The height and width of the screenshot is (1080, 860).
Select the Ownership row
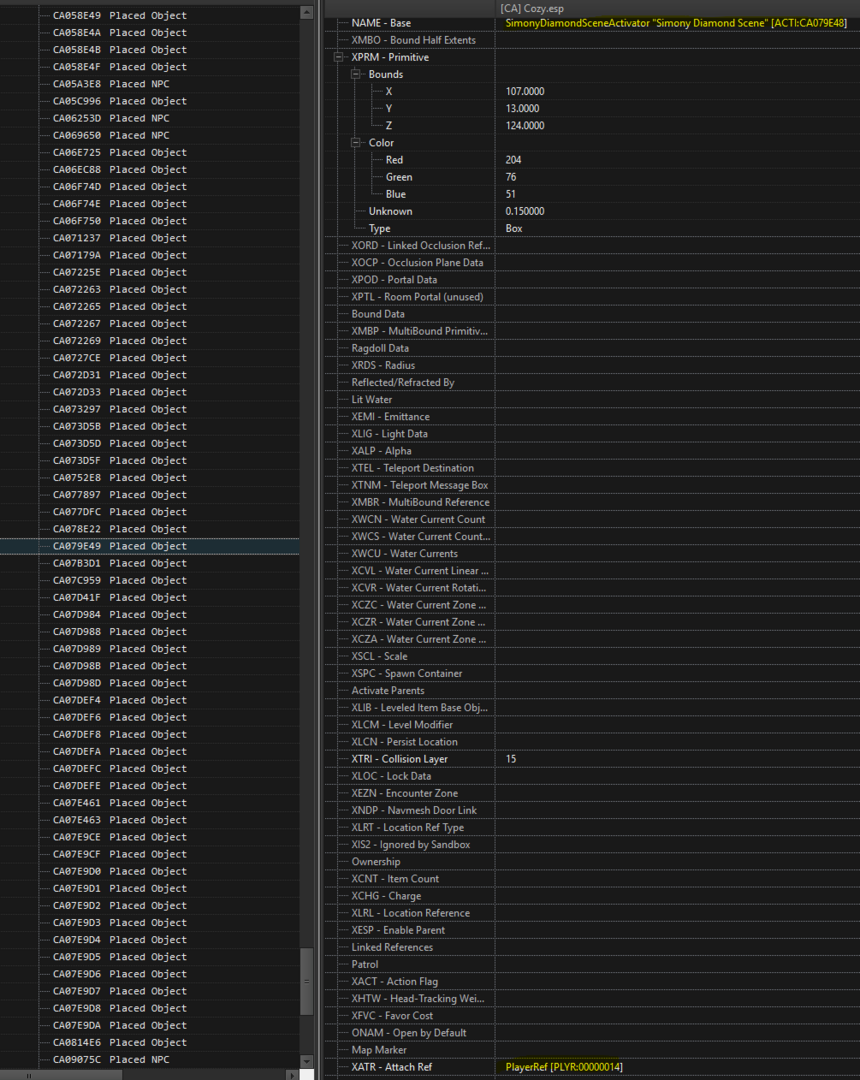pyautogui.click(x=592, y=862)
